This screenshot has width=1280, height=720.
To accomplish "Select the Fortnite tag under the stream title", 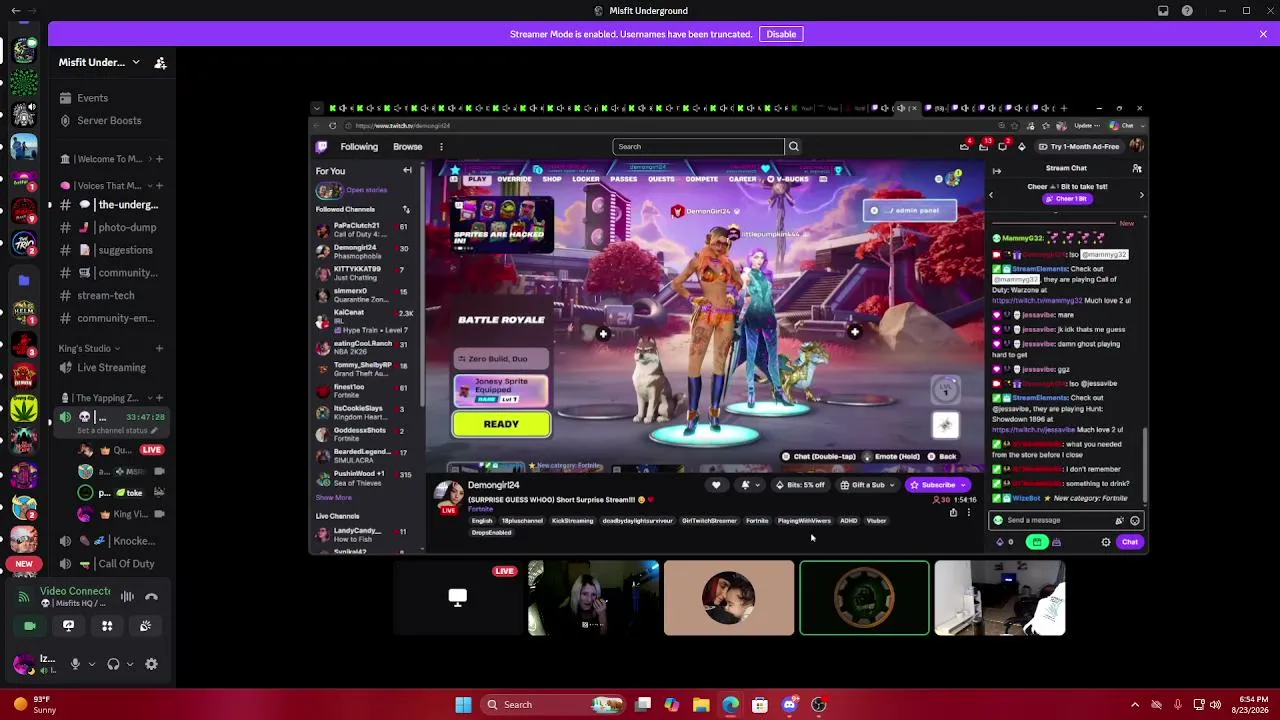I will click(757, 521).
